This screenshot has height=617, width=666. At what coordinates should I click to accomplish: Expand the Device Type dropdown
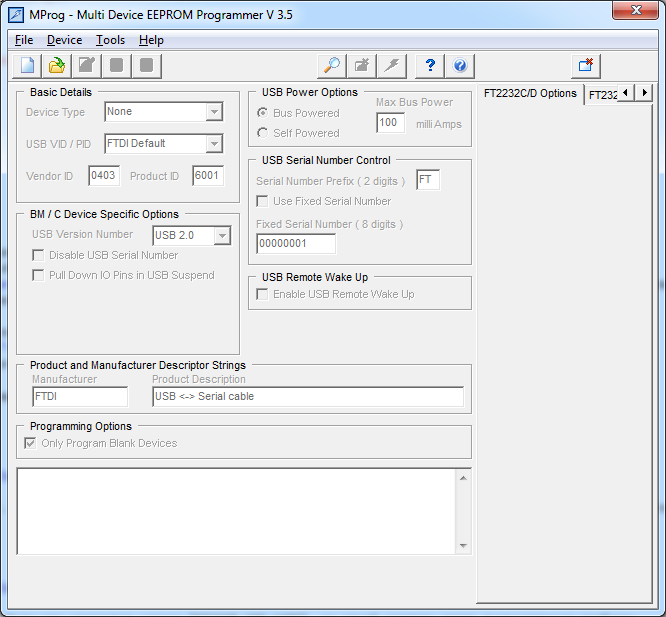[x=214, y=112]
